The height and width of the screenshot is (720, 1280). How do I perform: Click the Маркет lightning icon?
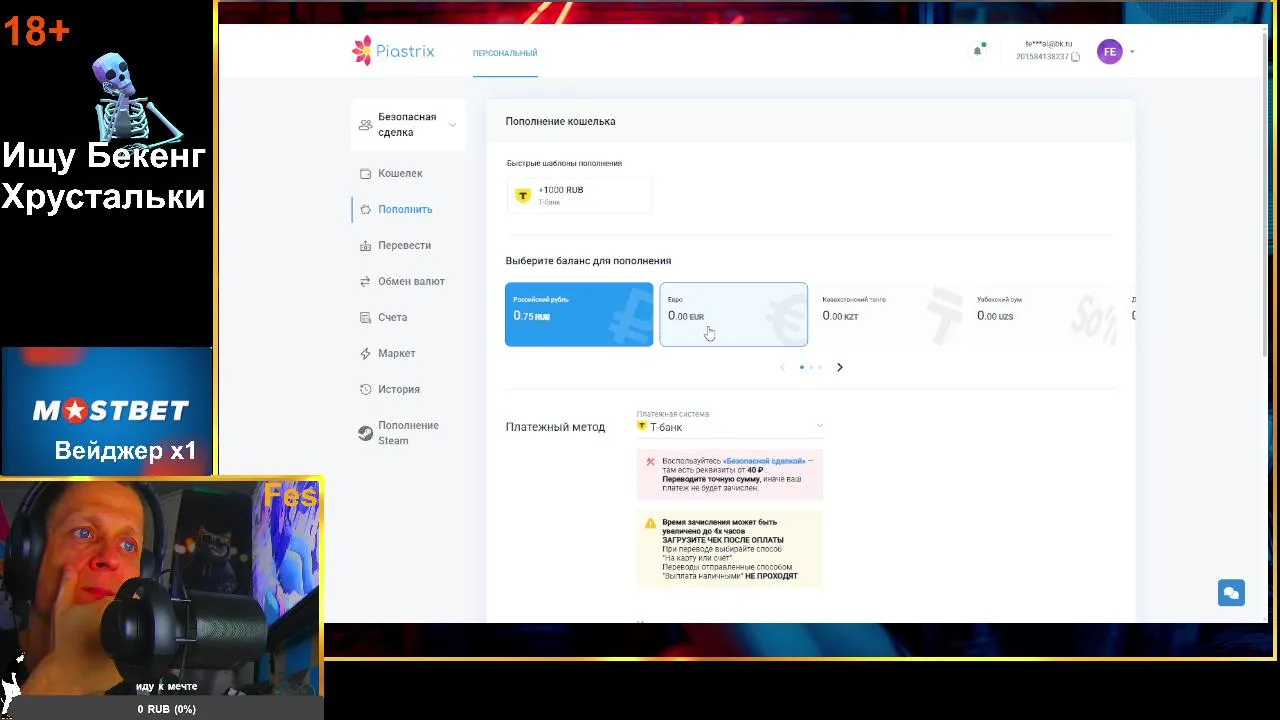(x=366, y=354)
